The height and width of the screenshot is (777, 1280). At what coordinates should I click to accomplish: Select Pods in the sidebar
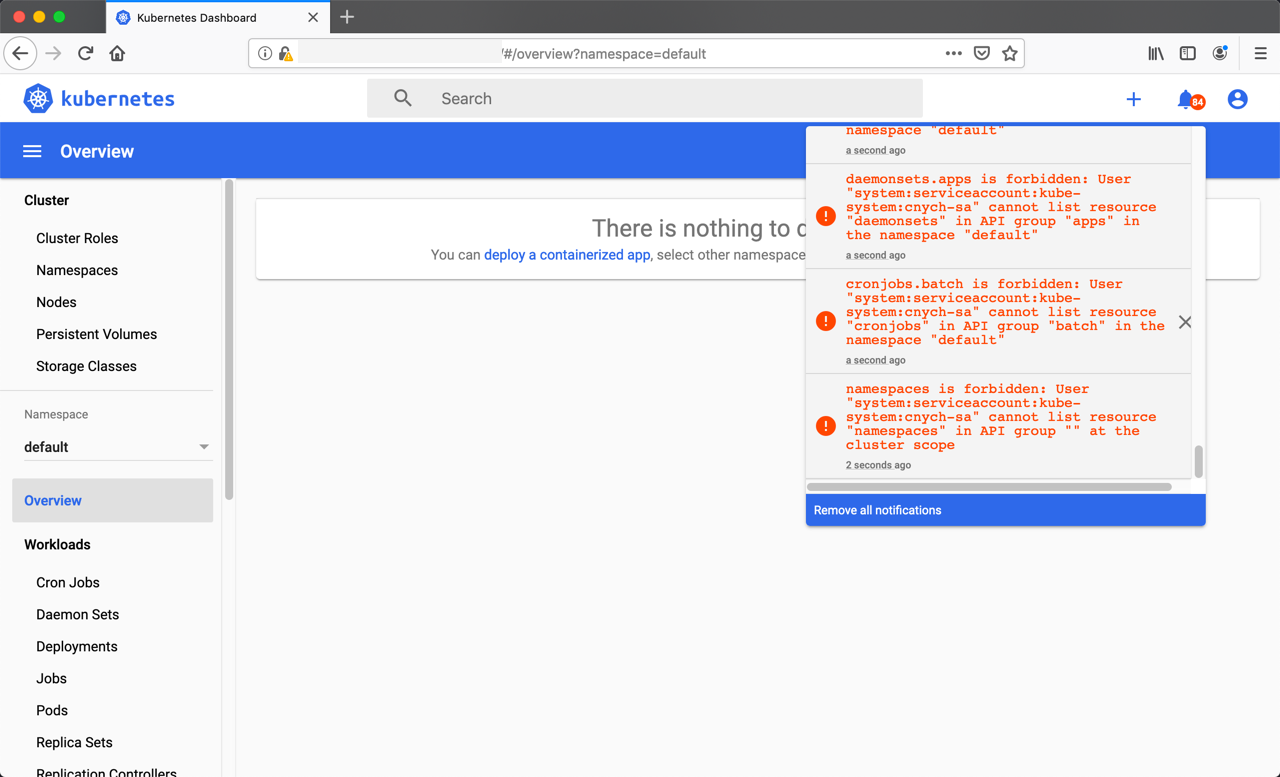tap(52, 710)
